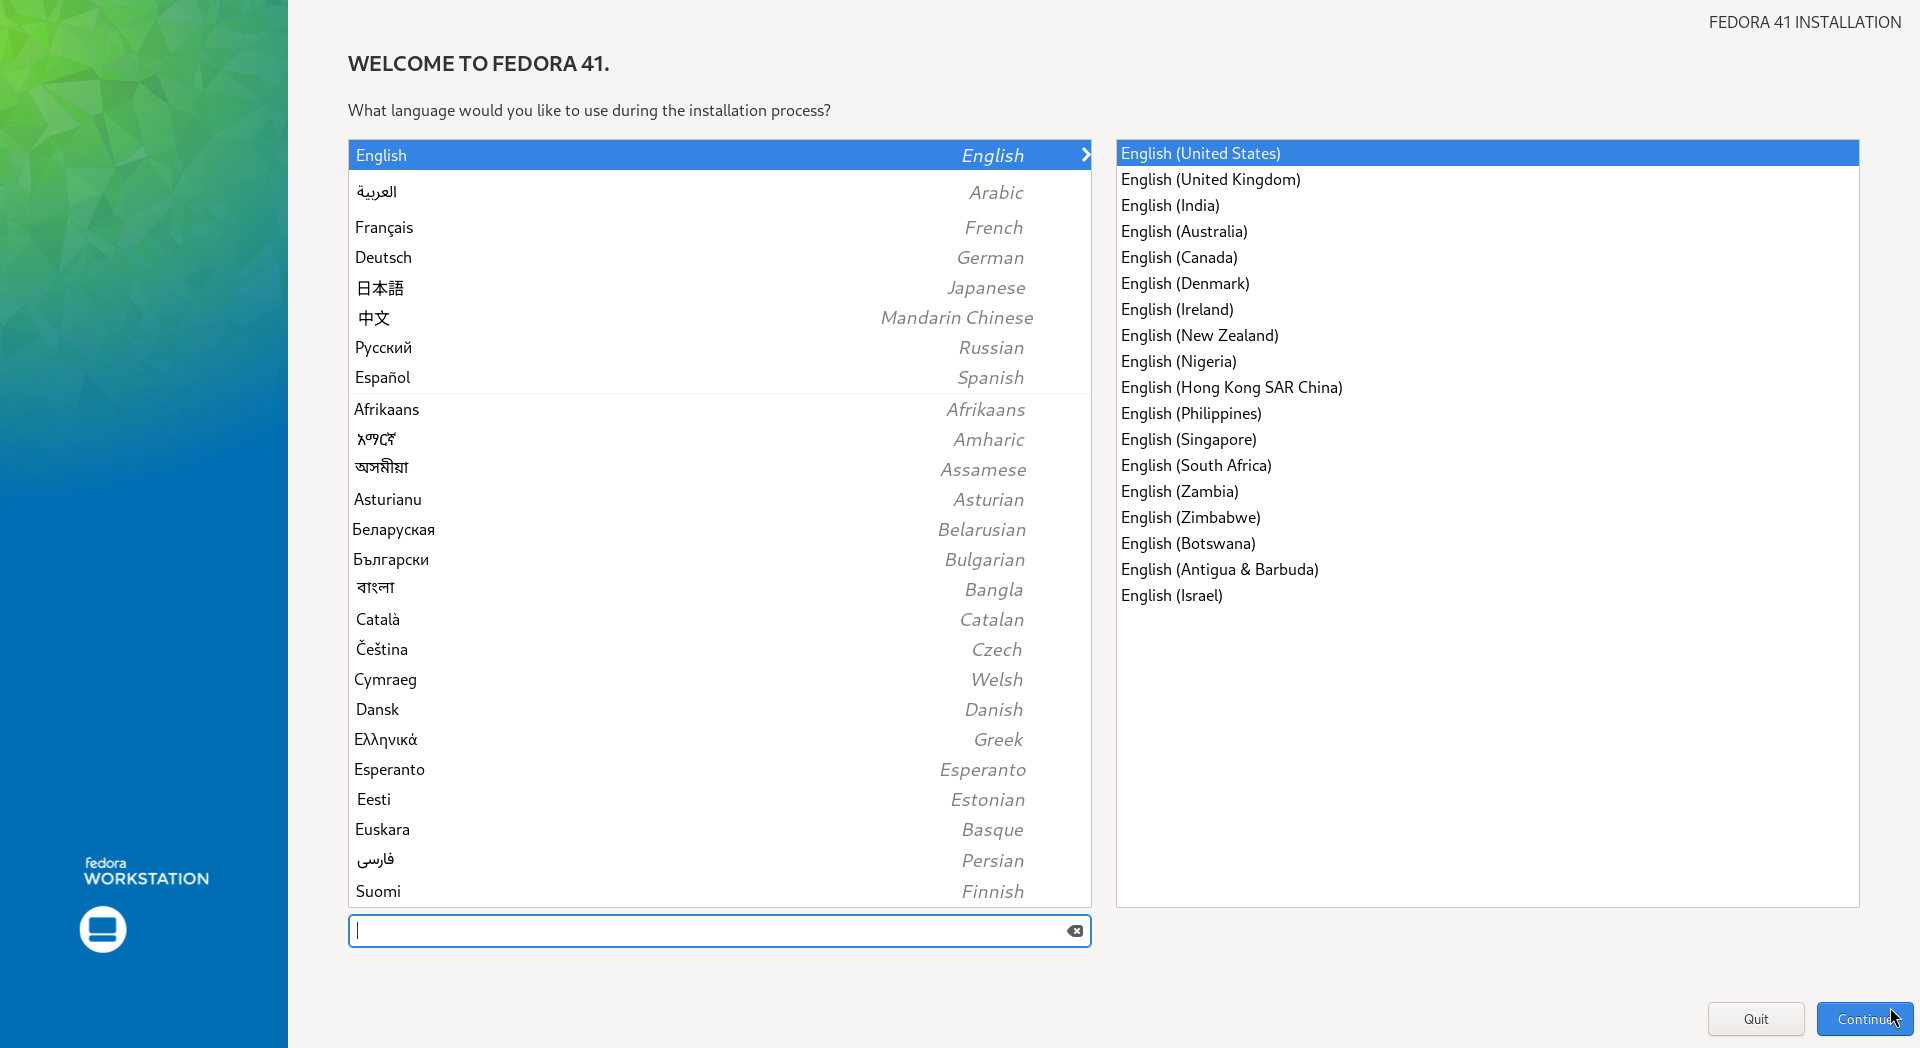Choose Español (Spanish) language
The width and height of the screenshot is (1920, 1048).
719,378
